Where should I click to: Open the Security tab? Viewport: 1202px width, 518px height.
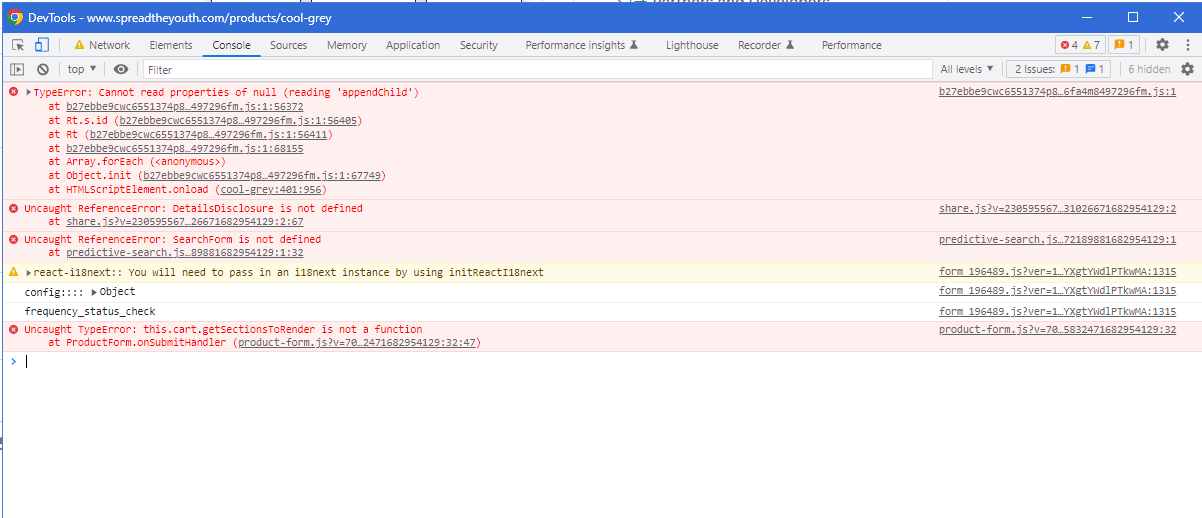[x=479, y=45]
